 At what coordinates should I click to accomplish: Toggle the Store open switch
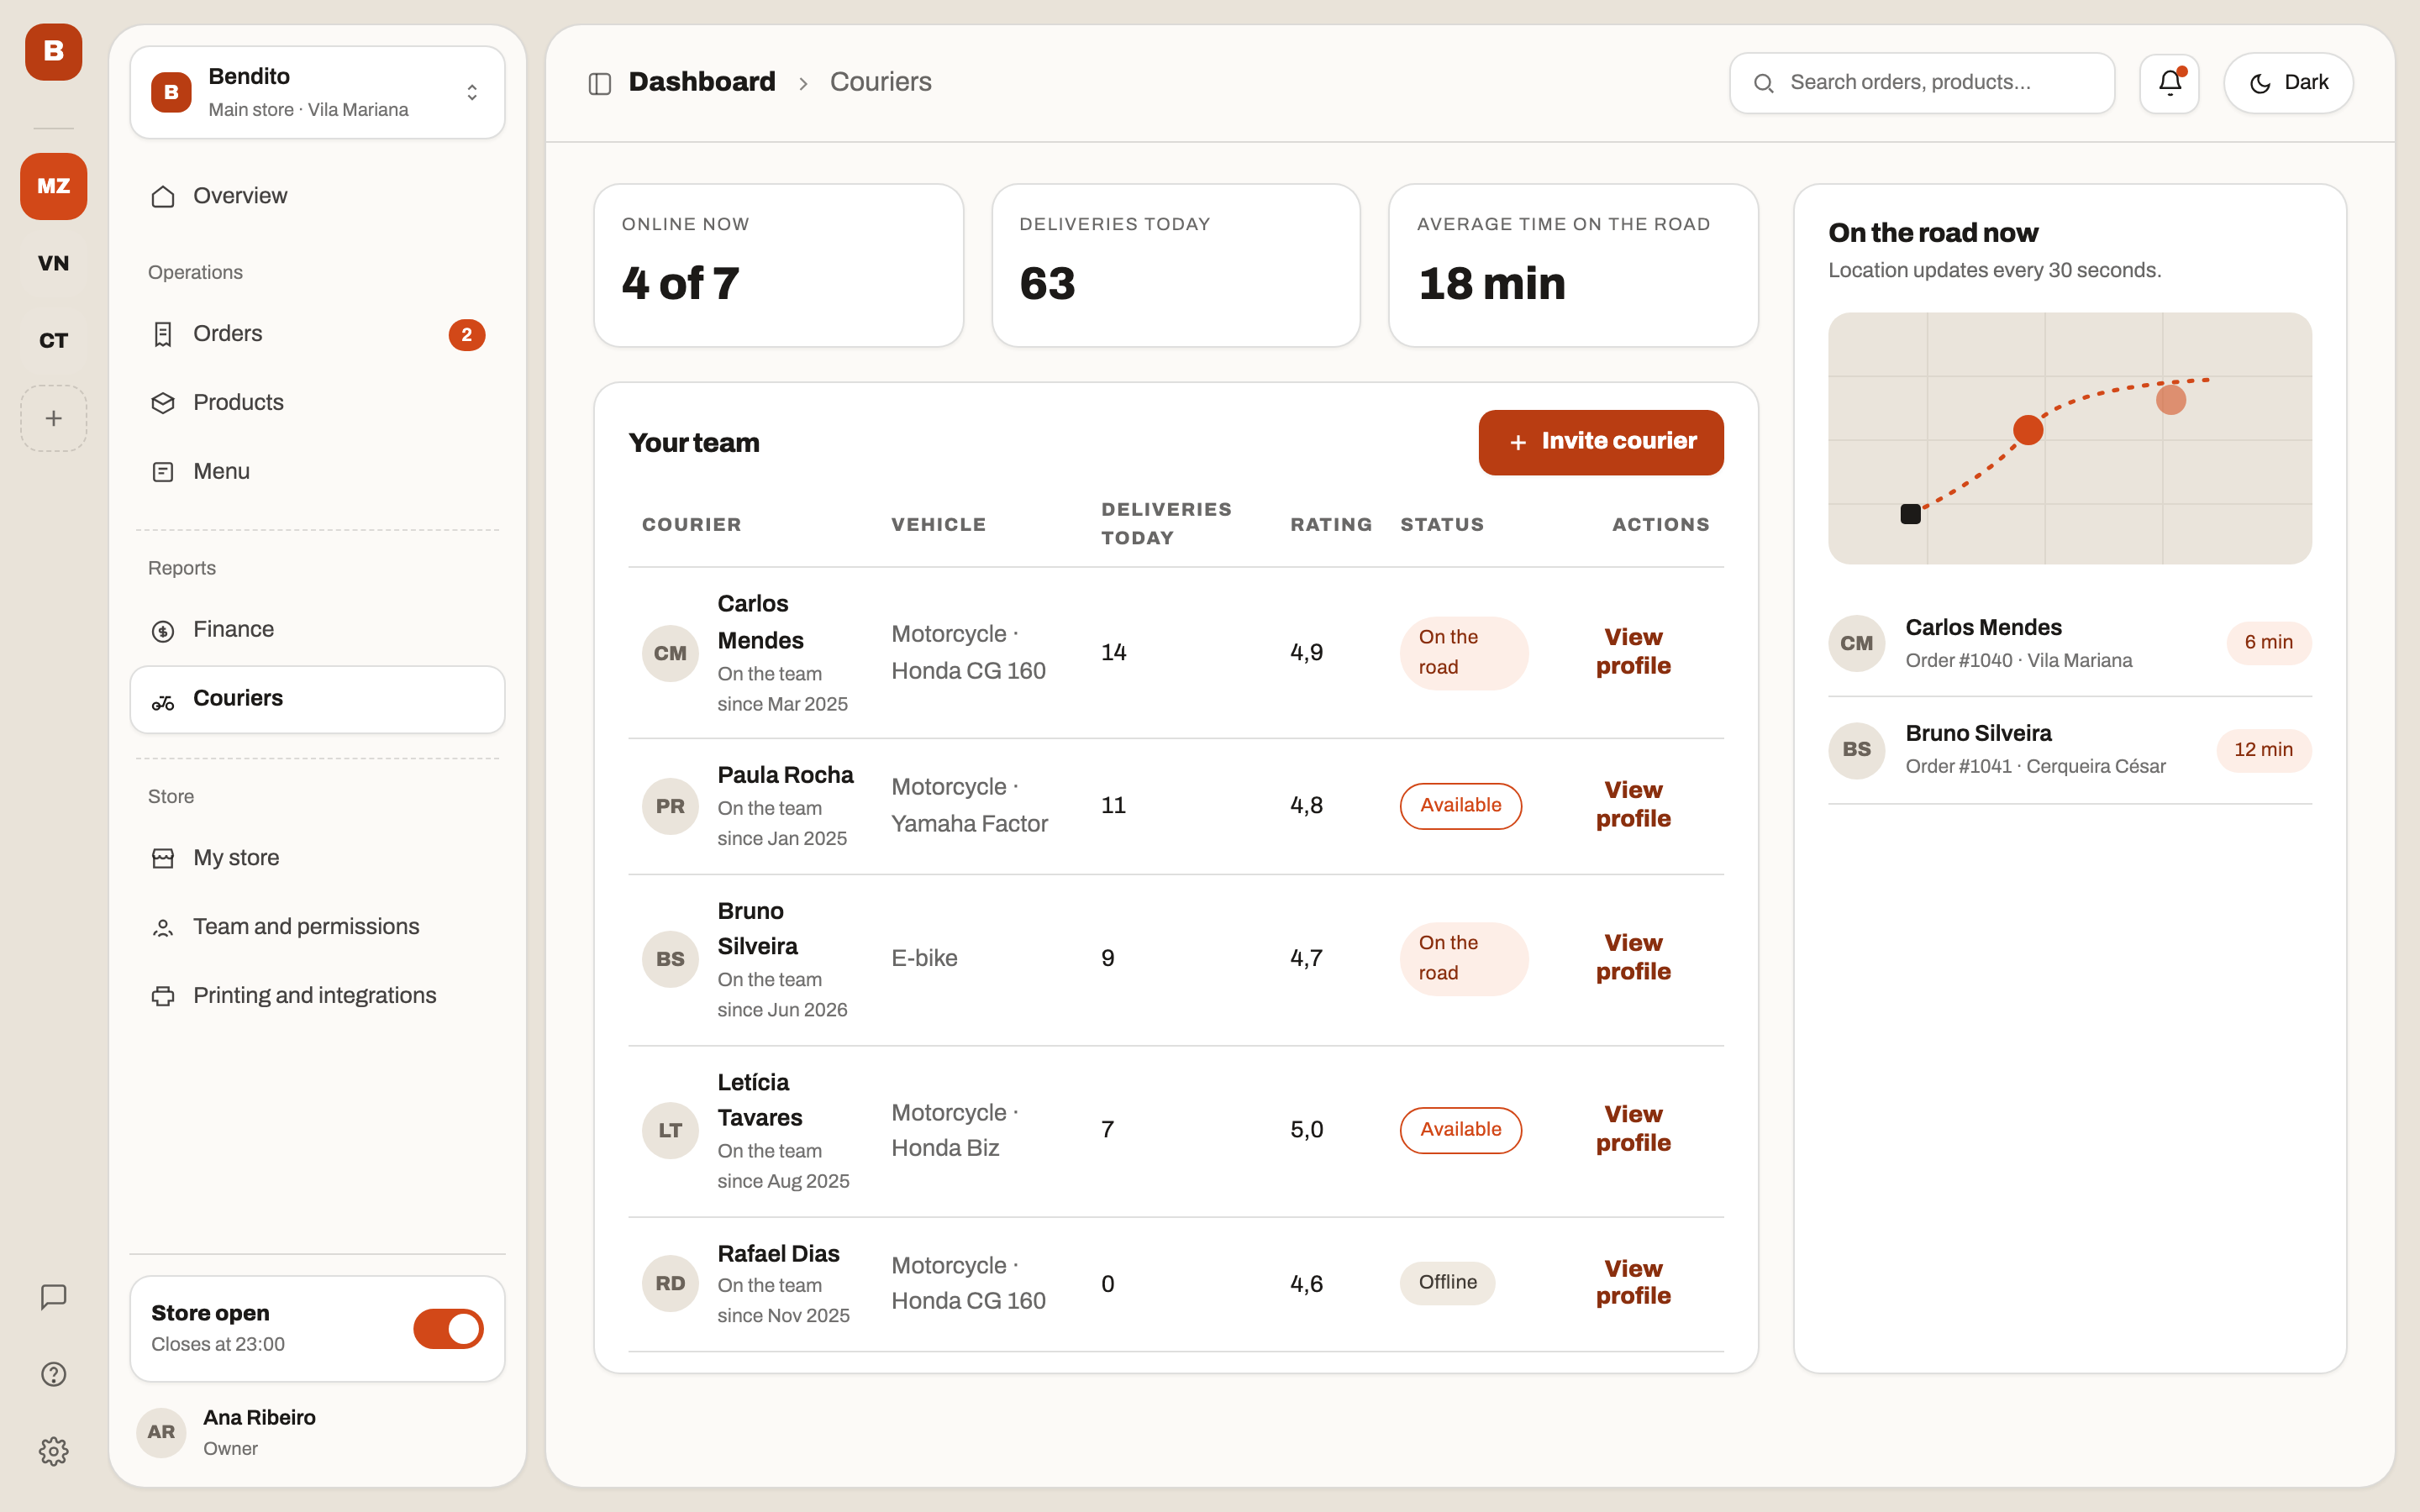click(448, 1328)
